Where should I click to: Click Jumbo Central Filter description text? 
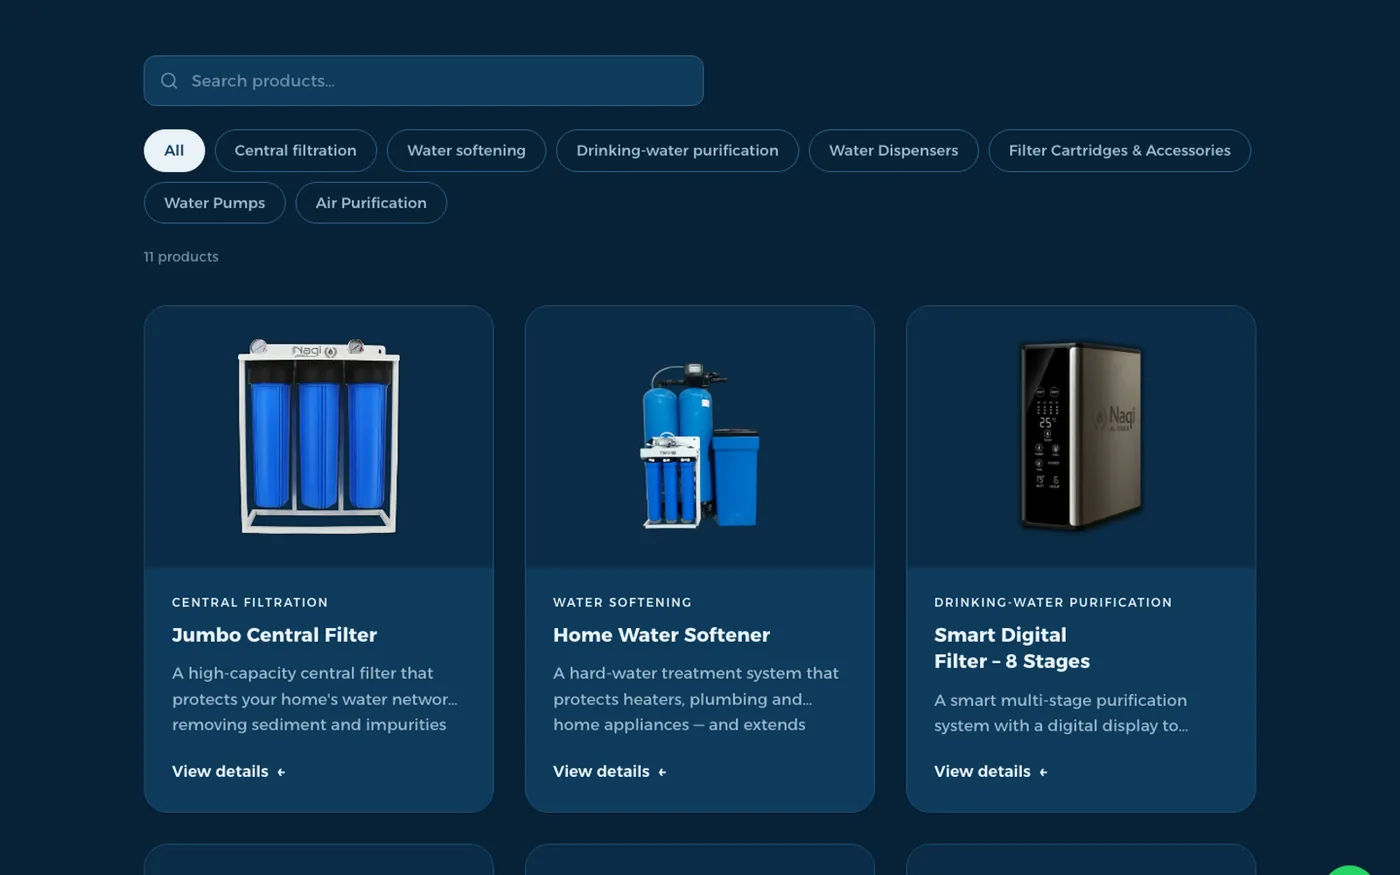(315, 699)
